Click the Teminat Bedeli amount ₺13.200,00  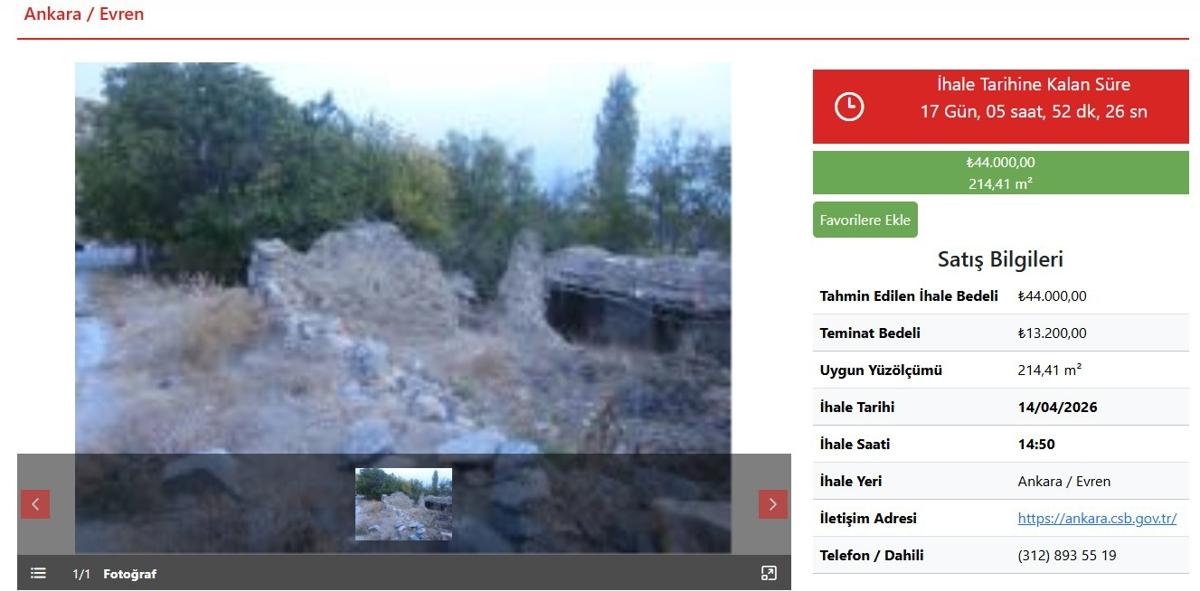coord(1052,333)
